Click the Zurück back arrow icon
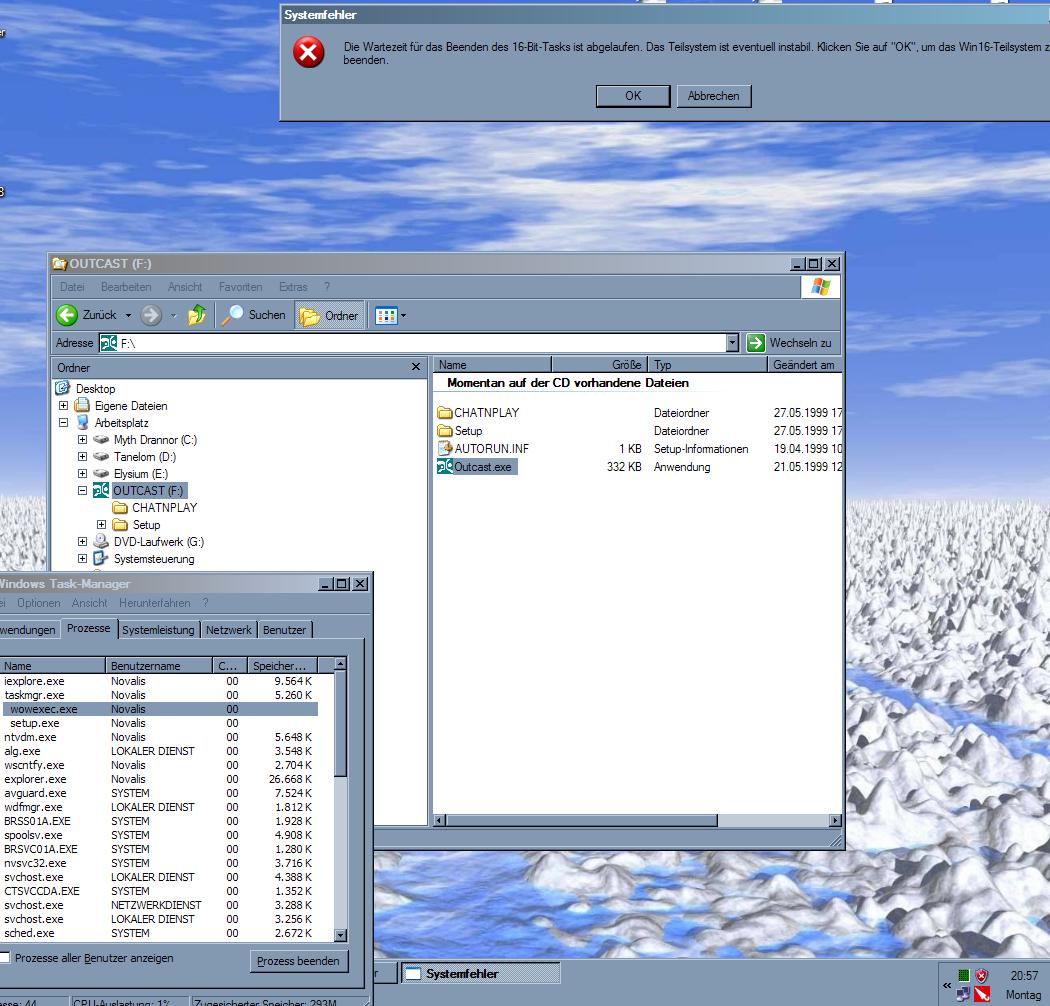This screenshot has width=1050, height=1006. [x=67, y=315]
